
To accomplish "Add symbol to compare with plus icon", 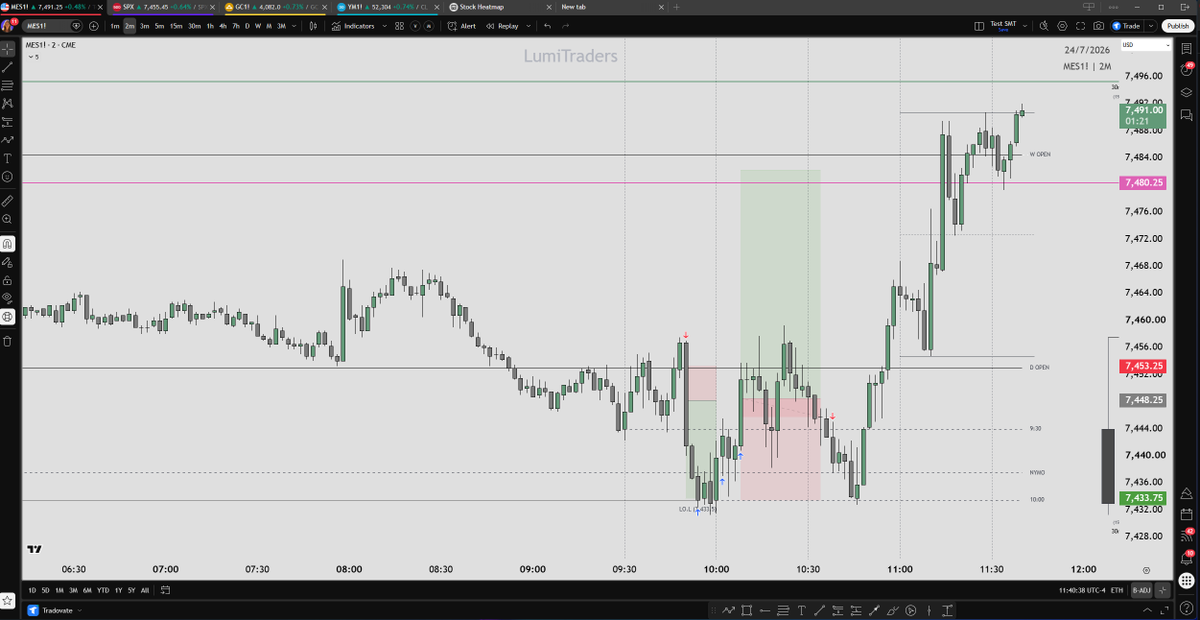I will point(94,26).
